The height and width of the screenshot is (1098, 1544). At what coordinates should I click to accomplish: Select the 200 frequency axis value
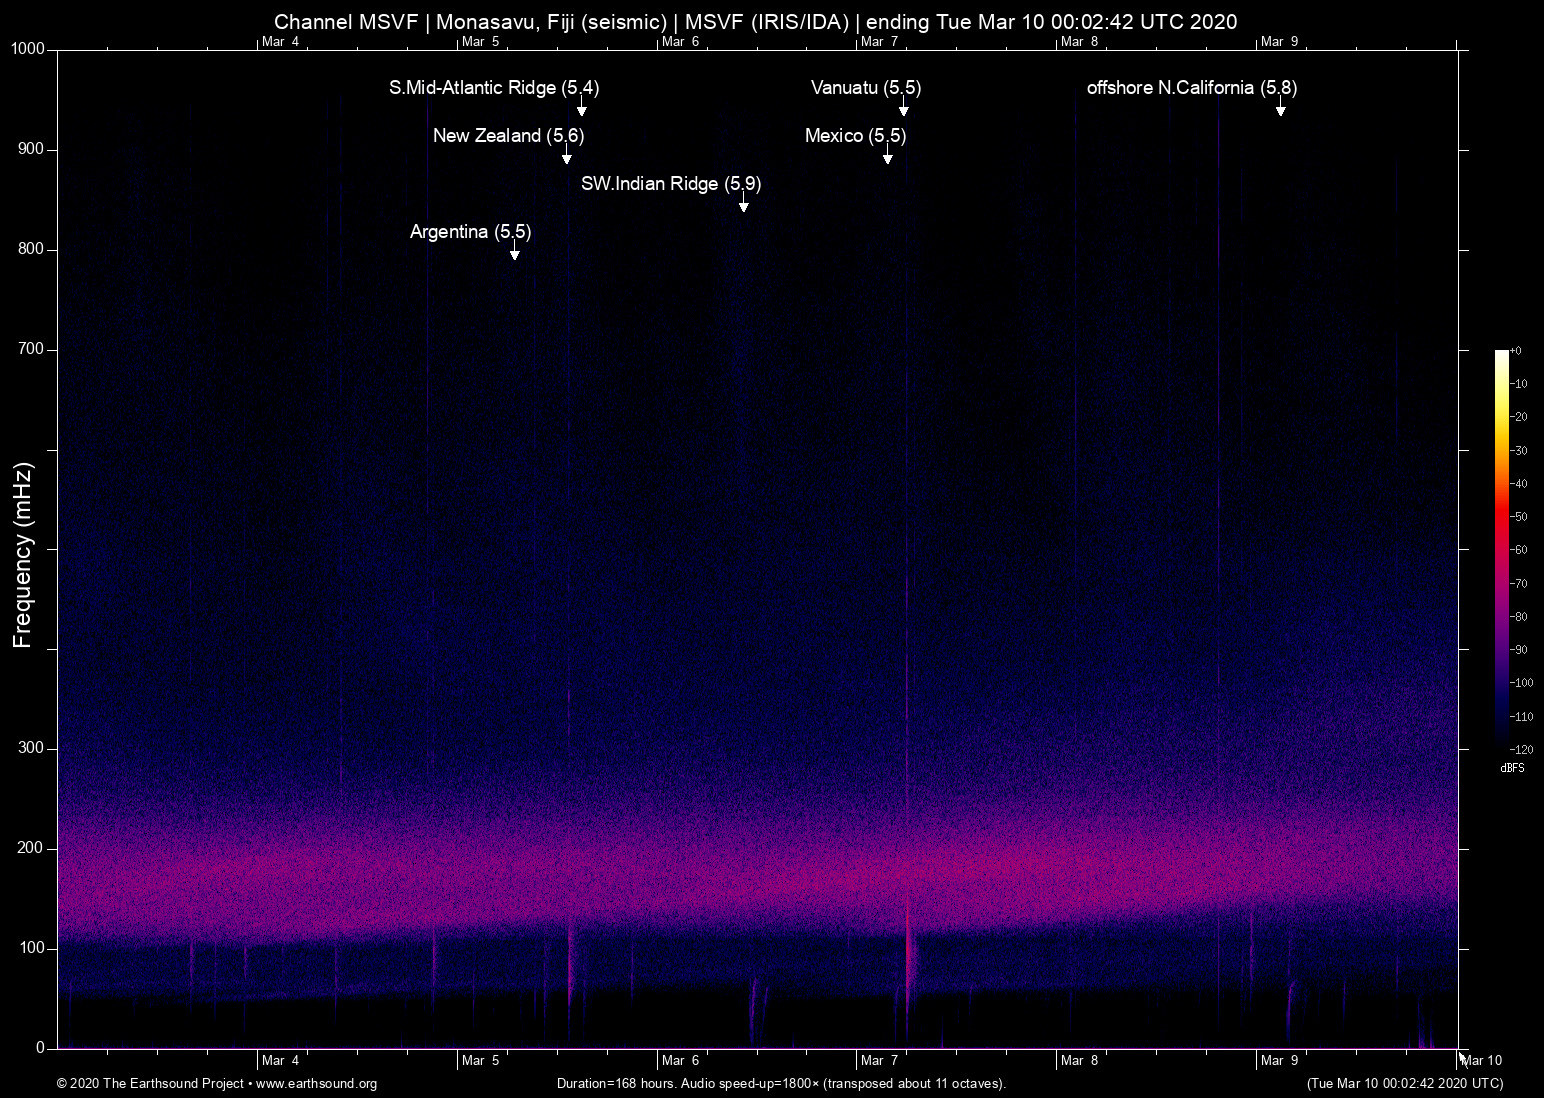pyautogui.click(x=32, y=848)
